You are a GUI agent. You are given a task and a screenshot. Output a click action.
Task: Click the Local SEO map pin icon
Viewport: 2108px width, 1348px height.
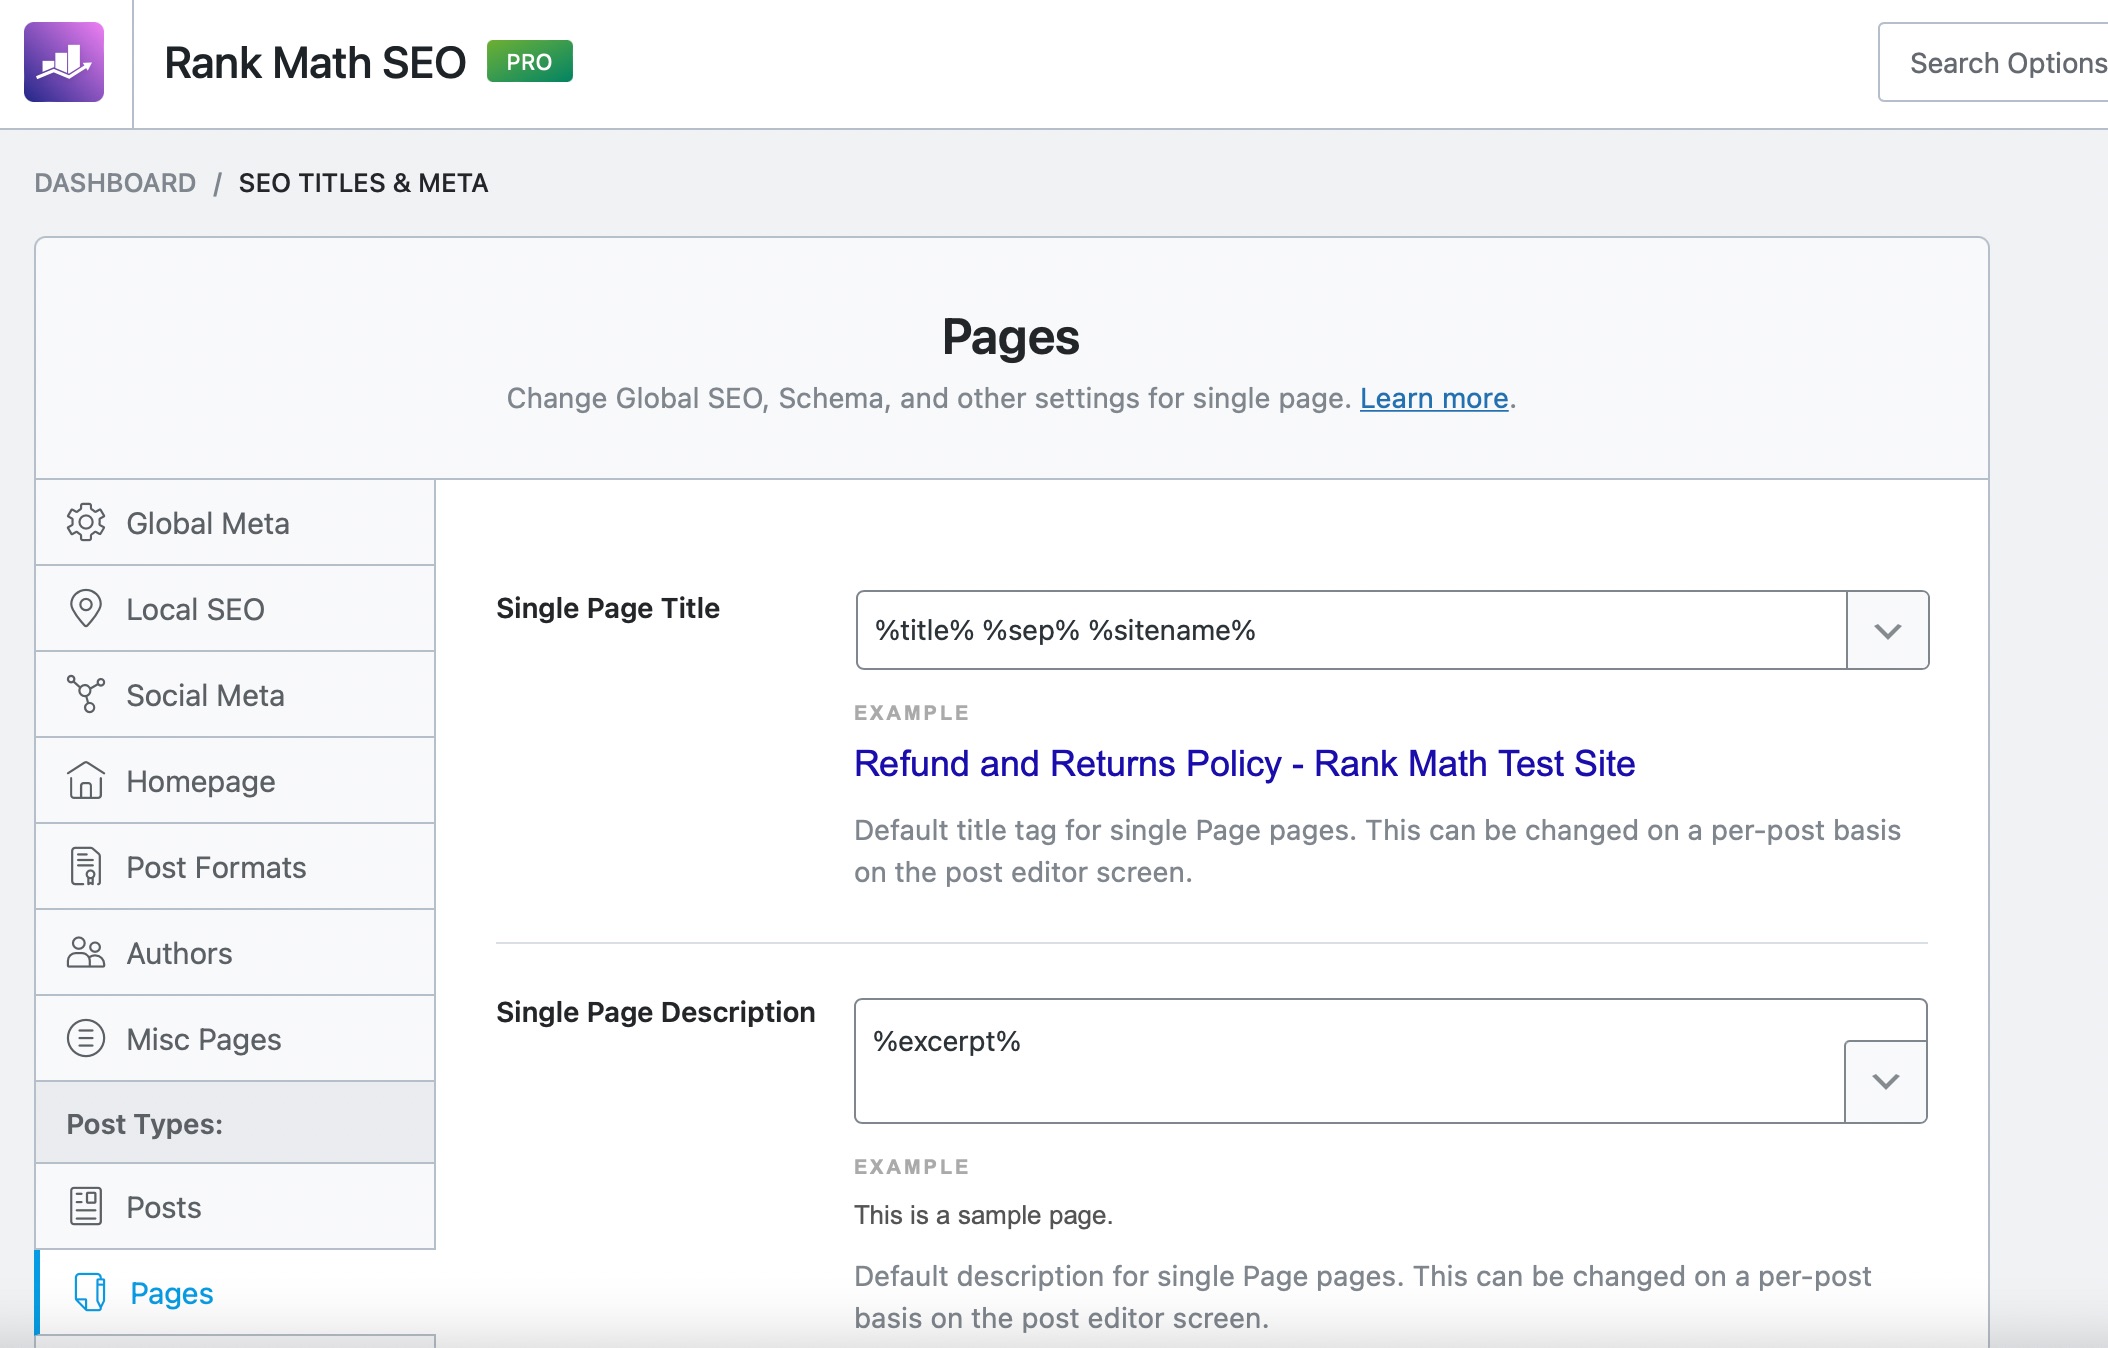[x=86, y=608]
